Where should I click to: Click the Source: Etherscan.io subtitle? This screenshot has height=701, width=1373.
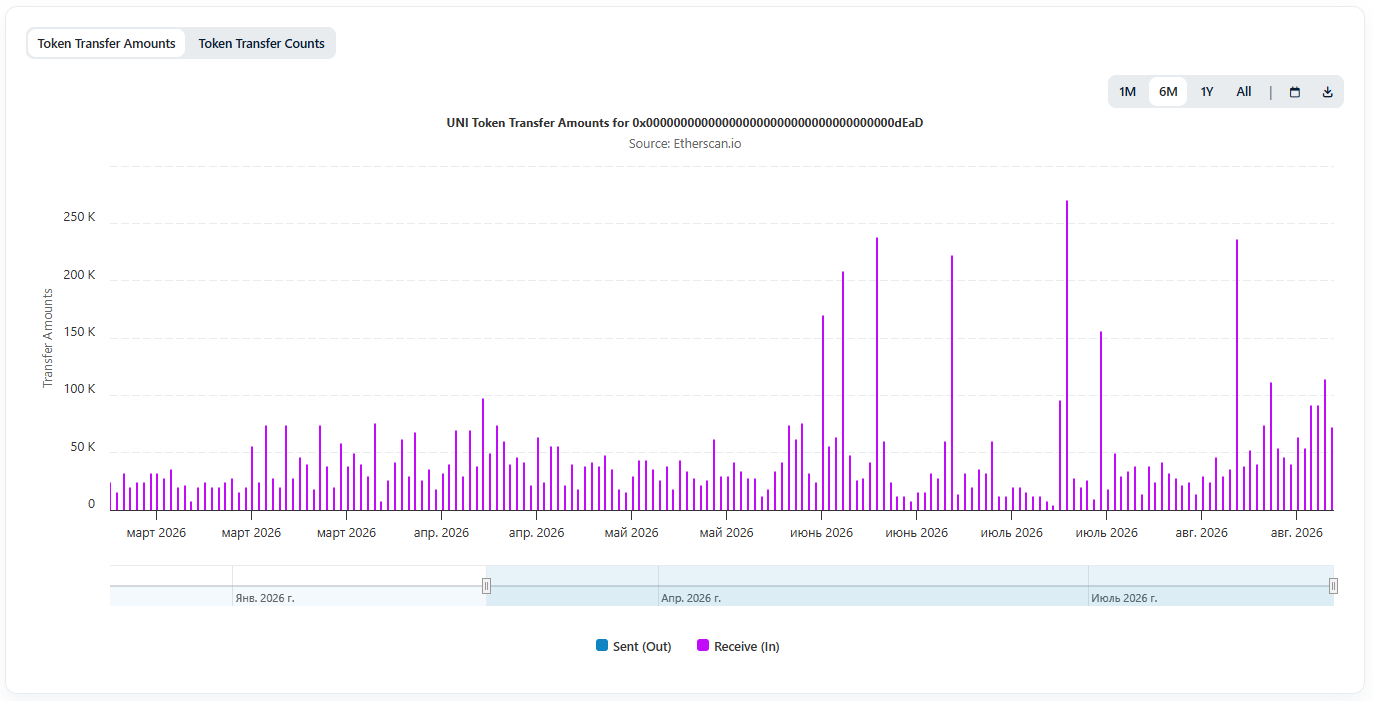pyautogui.click(x=685, y=144)
